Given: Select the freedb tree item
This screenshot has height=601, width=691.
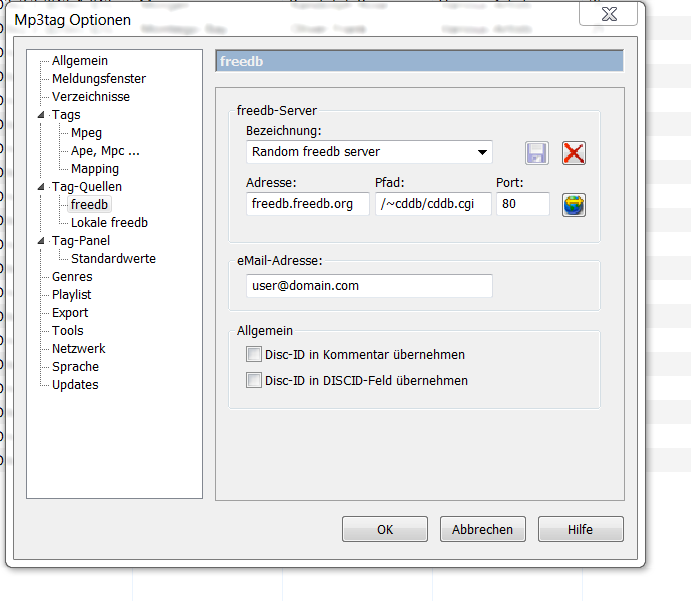Looking at the screenshot, I should click(89, 204).
